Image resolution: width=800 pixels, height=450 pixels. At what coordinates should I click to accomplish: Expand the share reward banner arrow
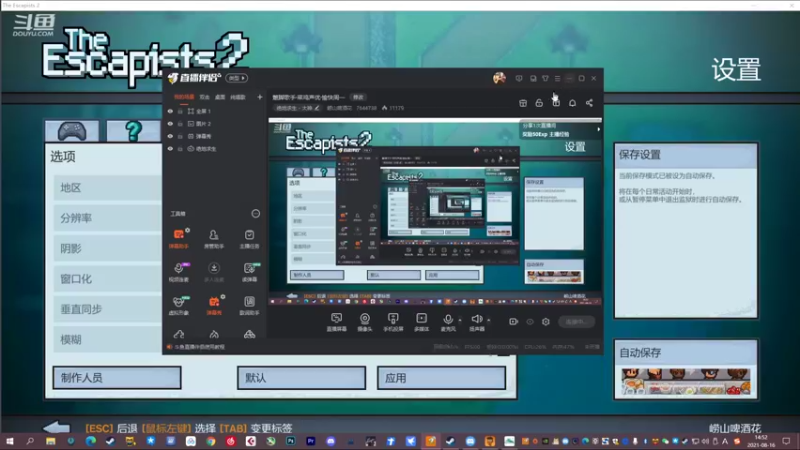coord(598,130)
